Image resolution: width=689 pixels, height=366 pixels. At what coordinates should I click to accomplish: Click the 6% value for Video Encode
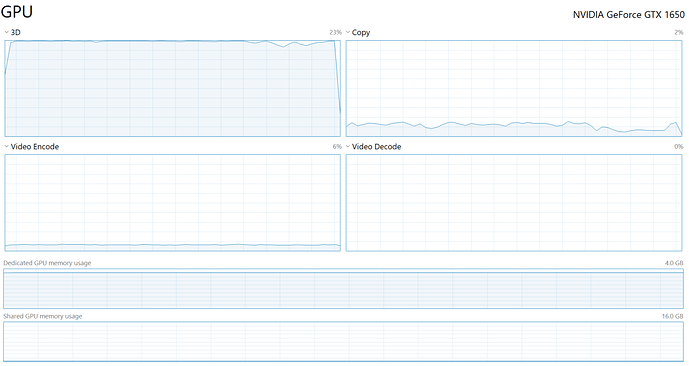tap(337, 146)
